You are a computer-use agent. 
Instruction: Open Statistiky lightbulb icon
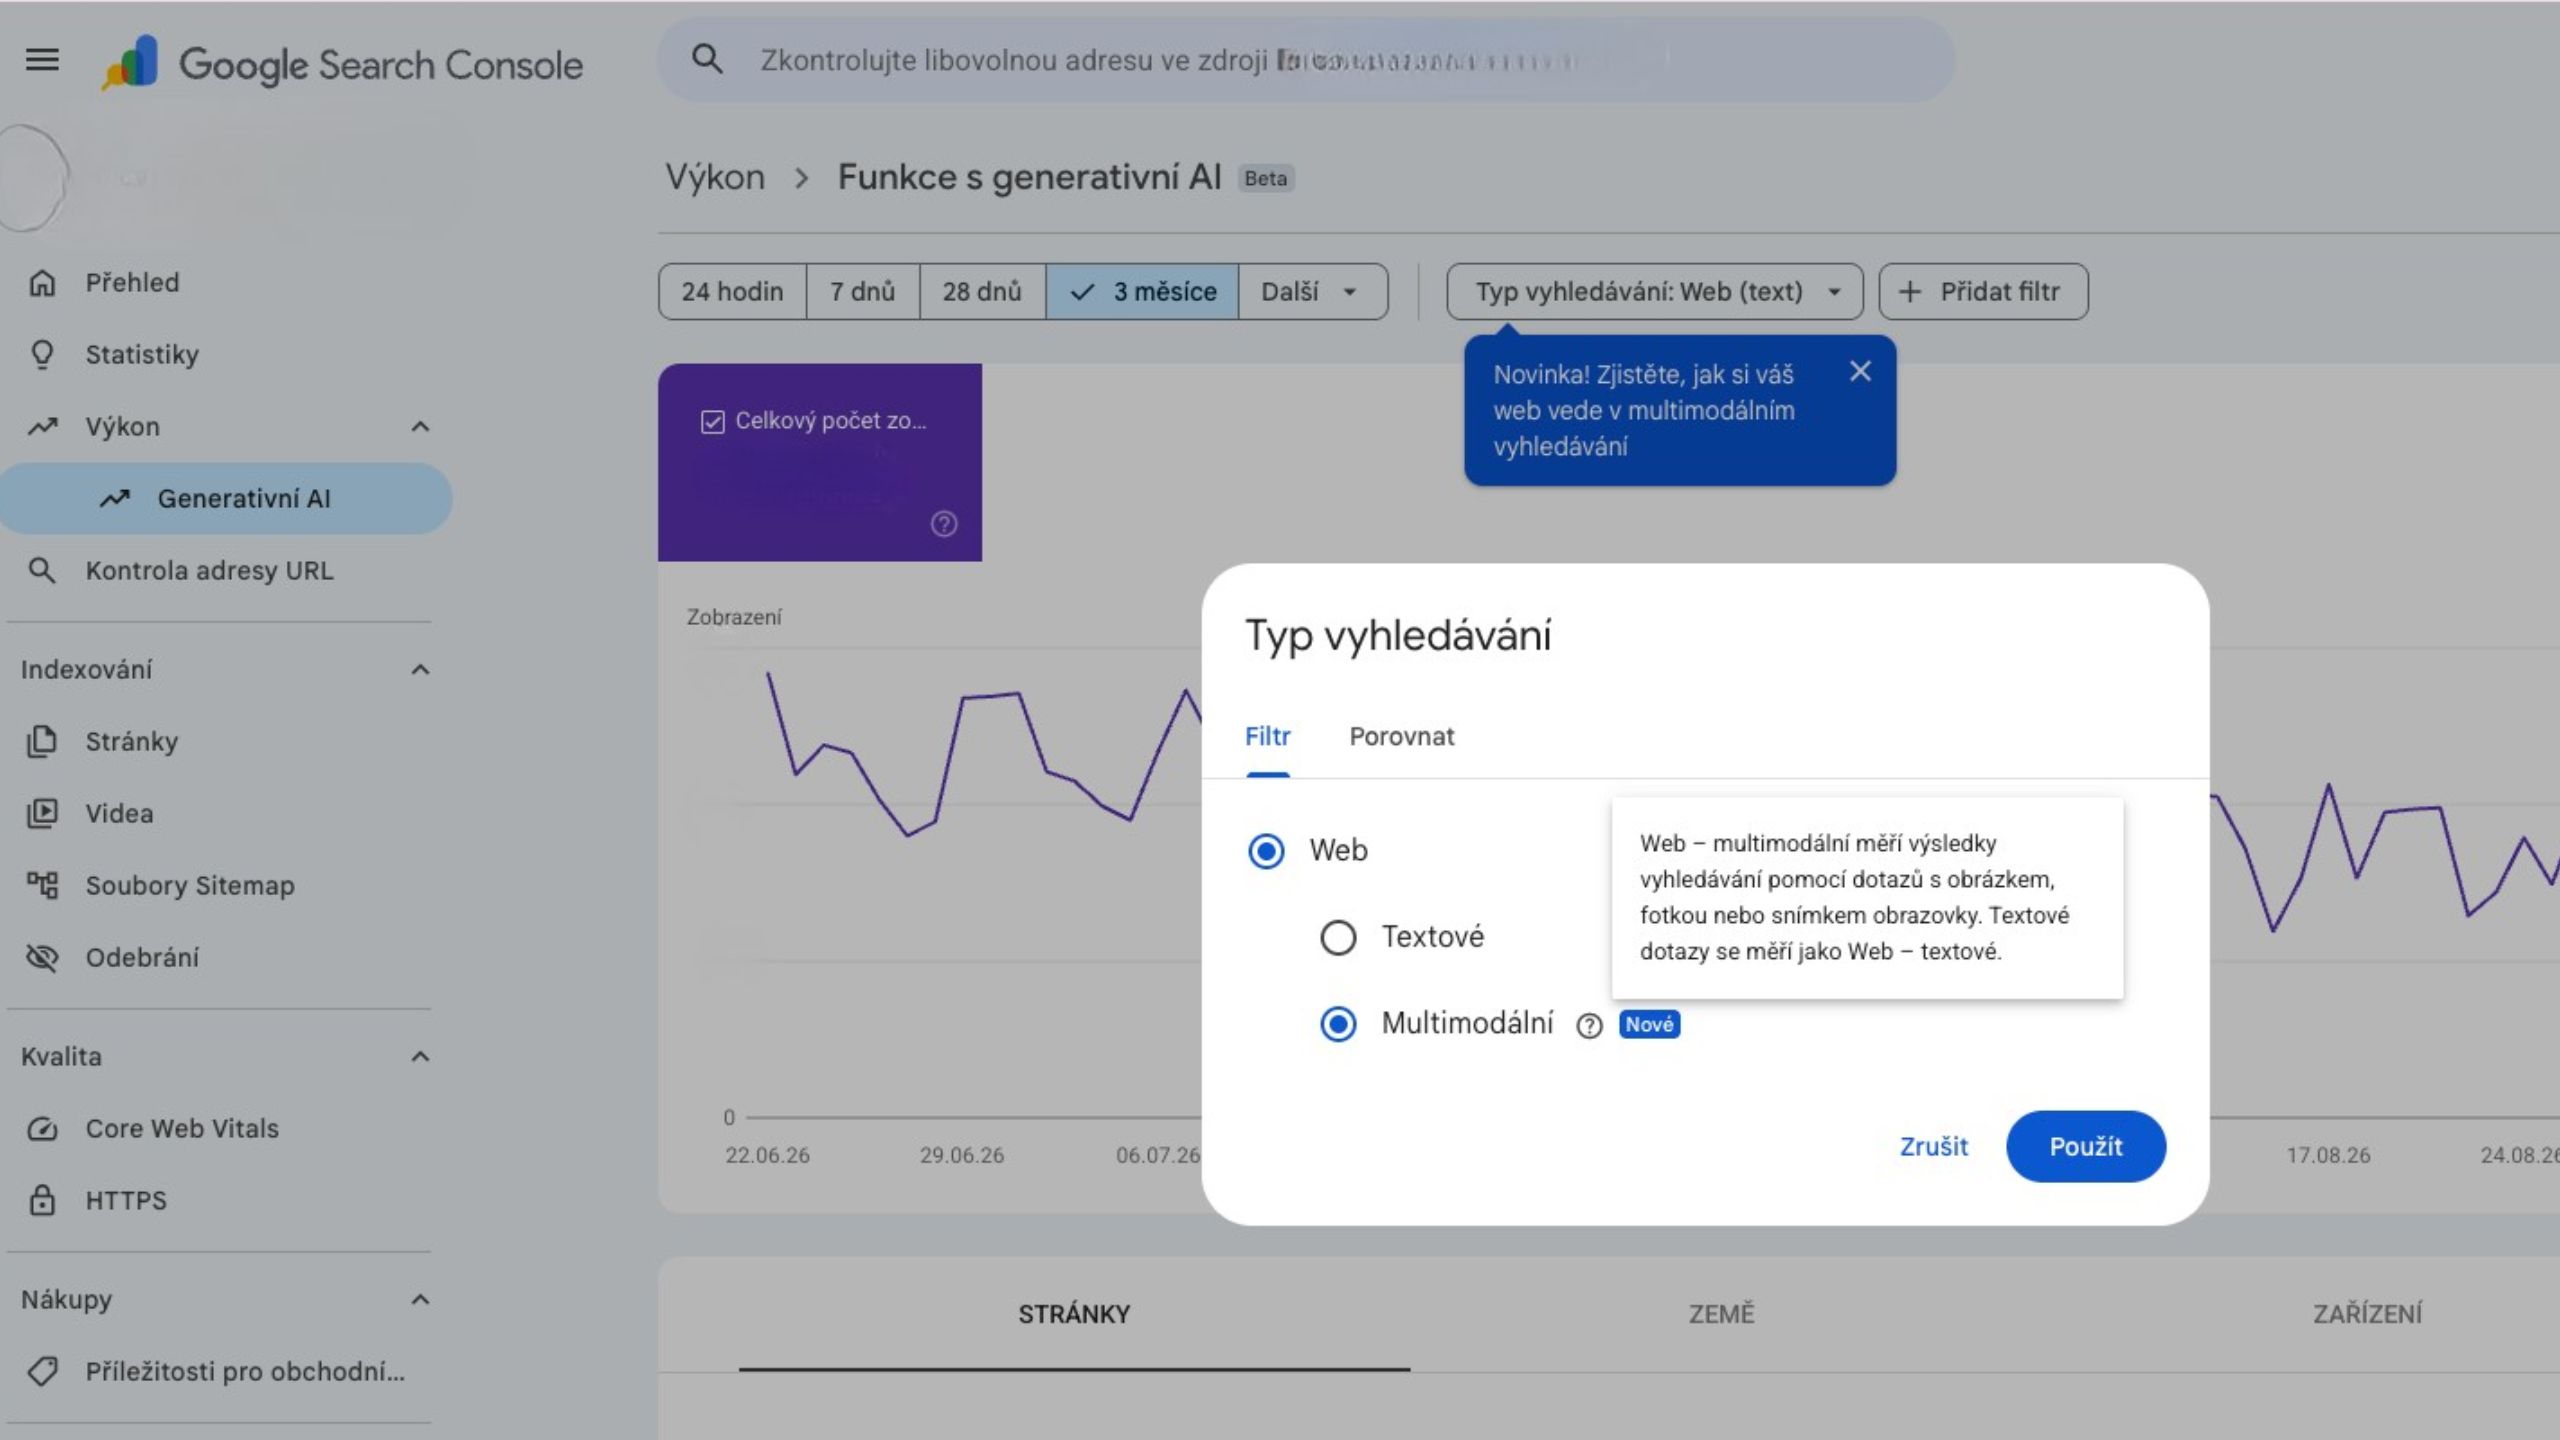(42, 355)
